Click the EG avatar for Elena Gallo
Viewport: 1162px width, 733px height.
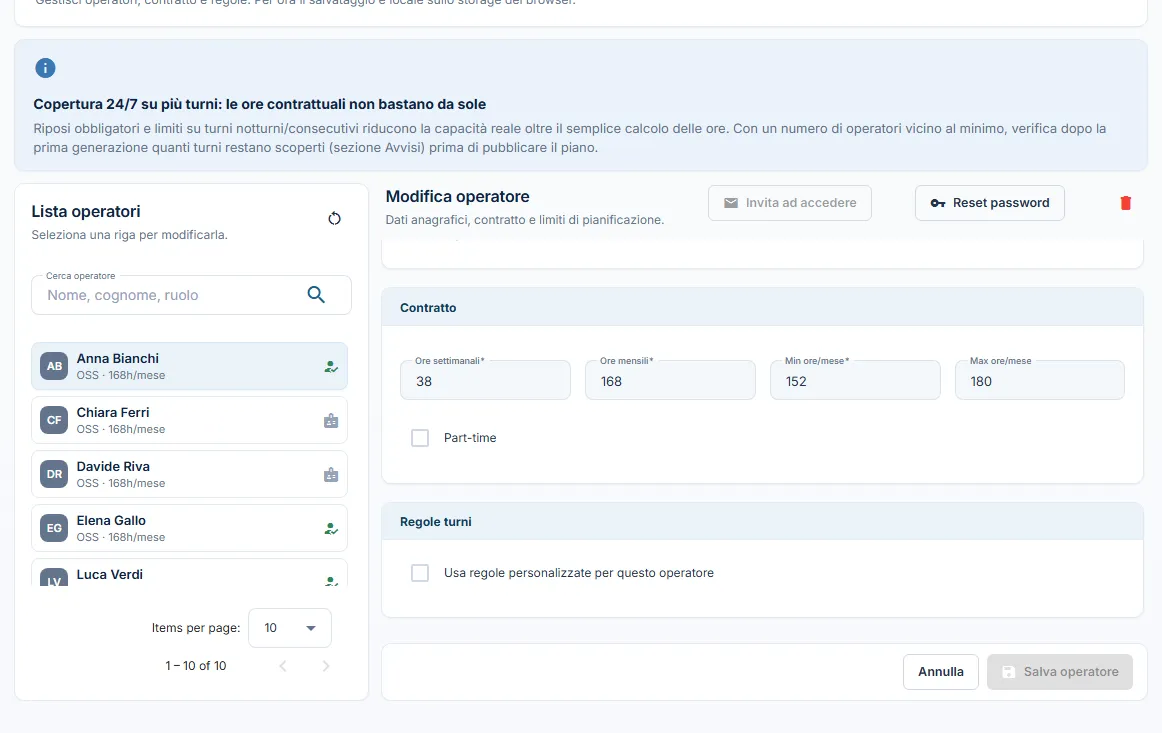[54, 528]
